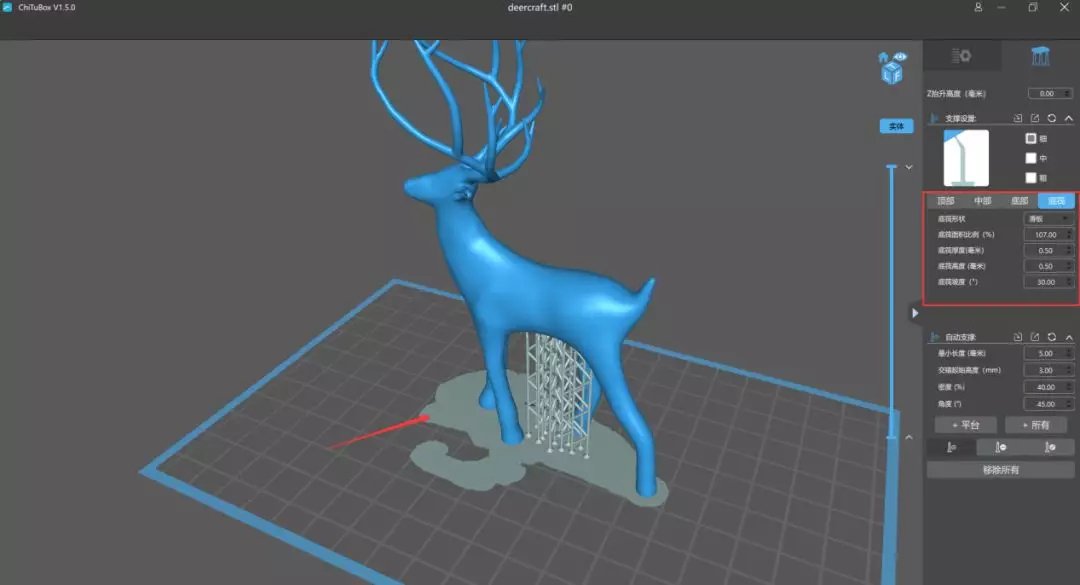Switch to the 中部 middle tab
The width and height of the screenshot is (1080, 585).
coord(982,201)
